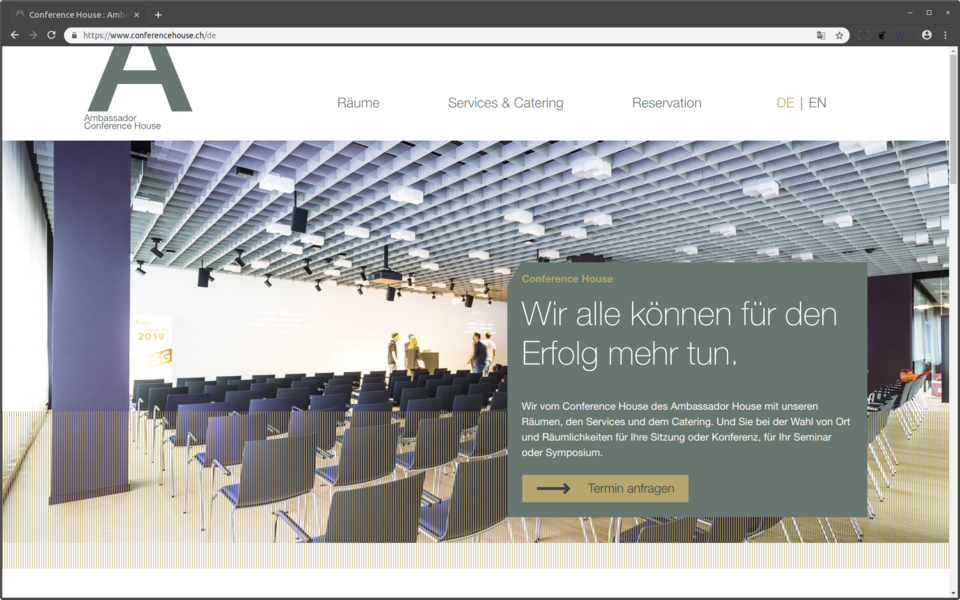The width and height of the screenshot is (960, 600).
Task: Close the browser window
Action: (x=947, y=13)
